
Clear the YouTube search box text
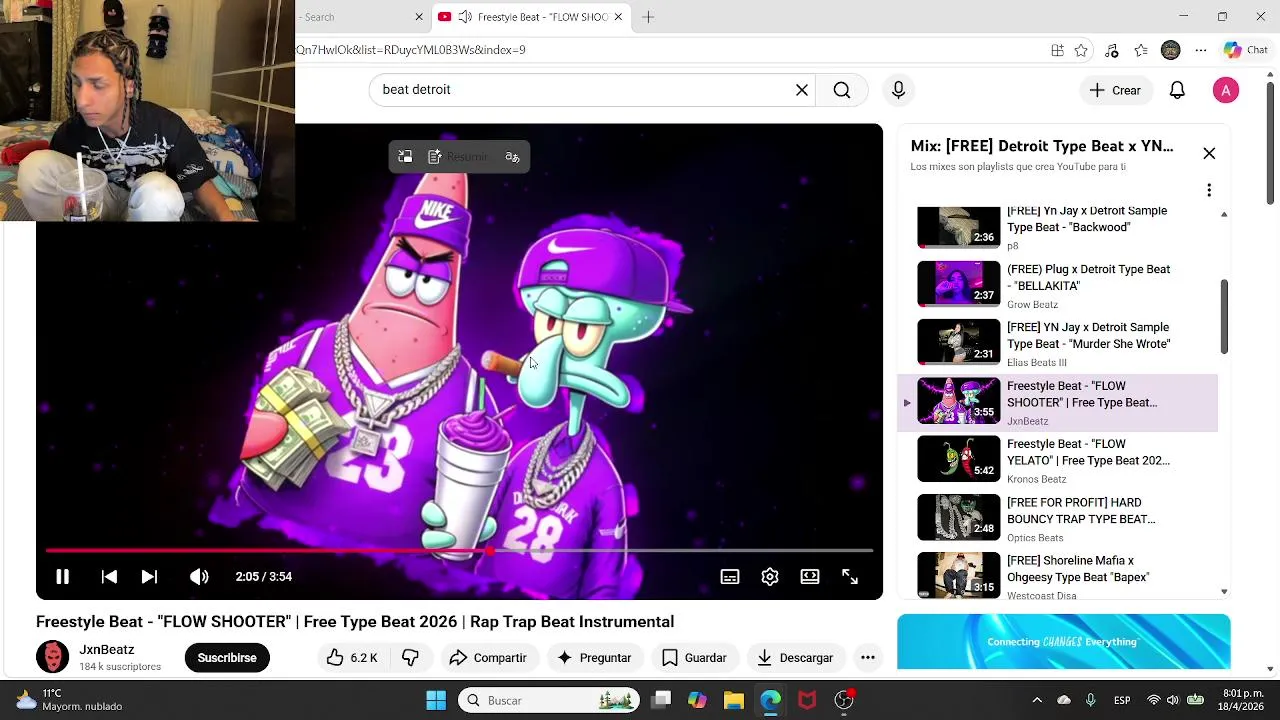802,90
